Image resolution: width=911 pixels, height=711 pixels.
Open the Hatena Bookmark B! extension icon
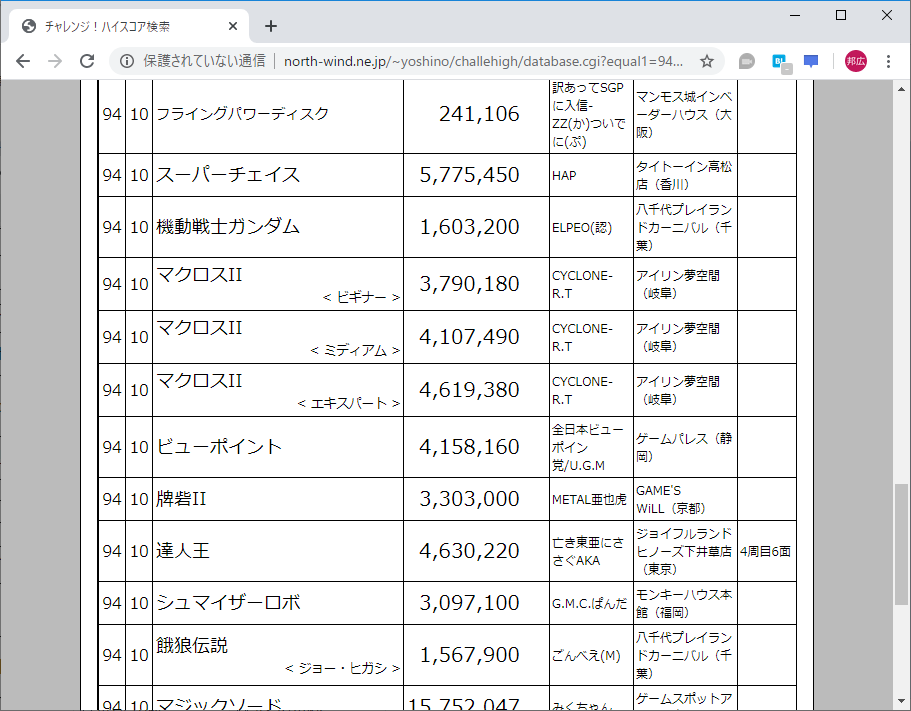pyautogui.click(x=778, y=60)
